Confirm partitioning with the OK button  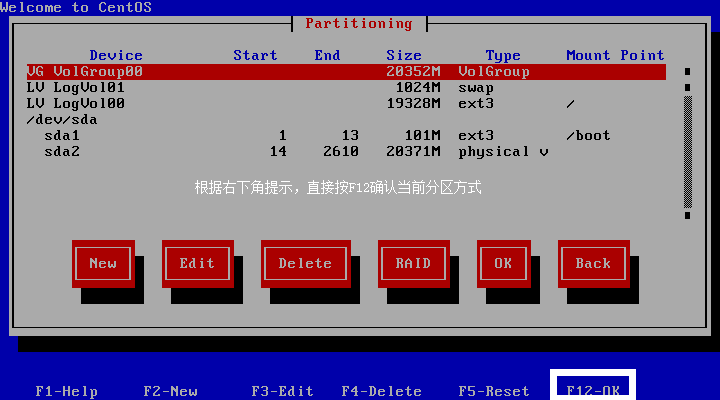[504, 264]
